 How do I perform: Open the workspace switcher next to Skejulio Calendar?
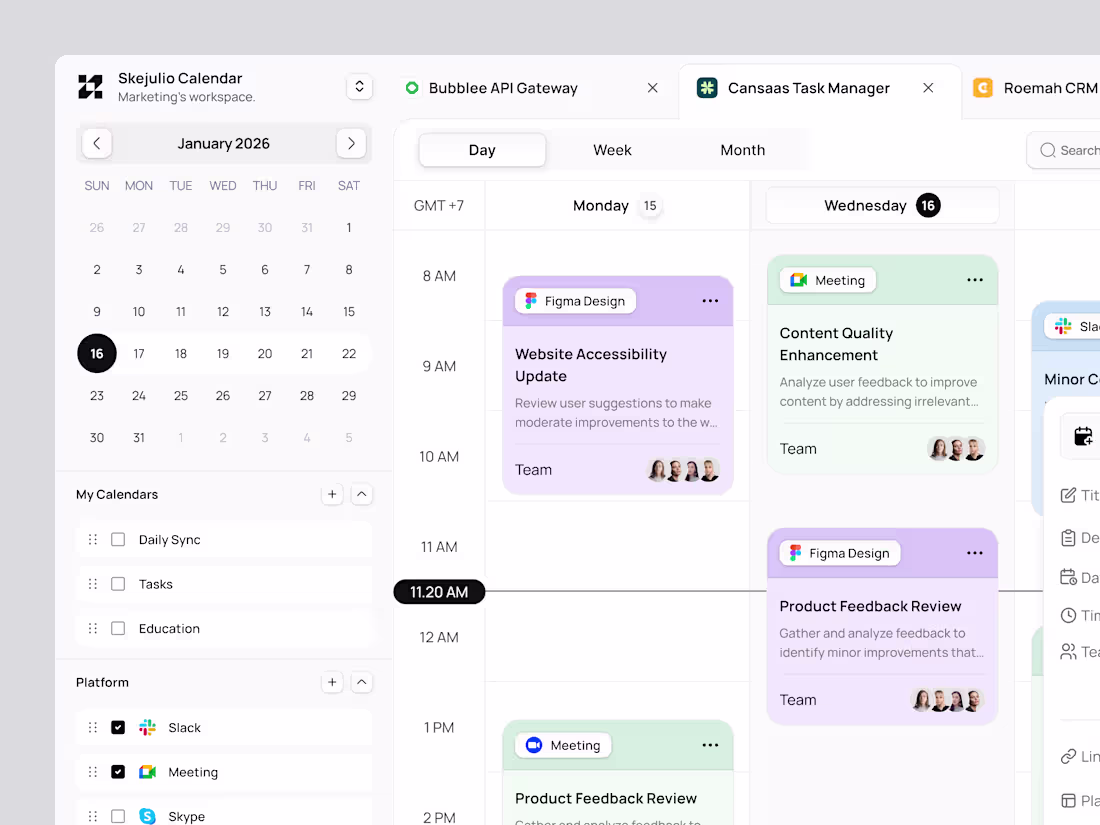(x=359, y=87)
